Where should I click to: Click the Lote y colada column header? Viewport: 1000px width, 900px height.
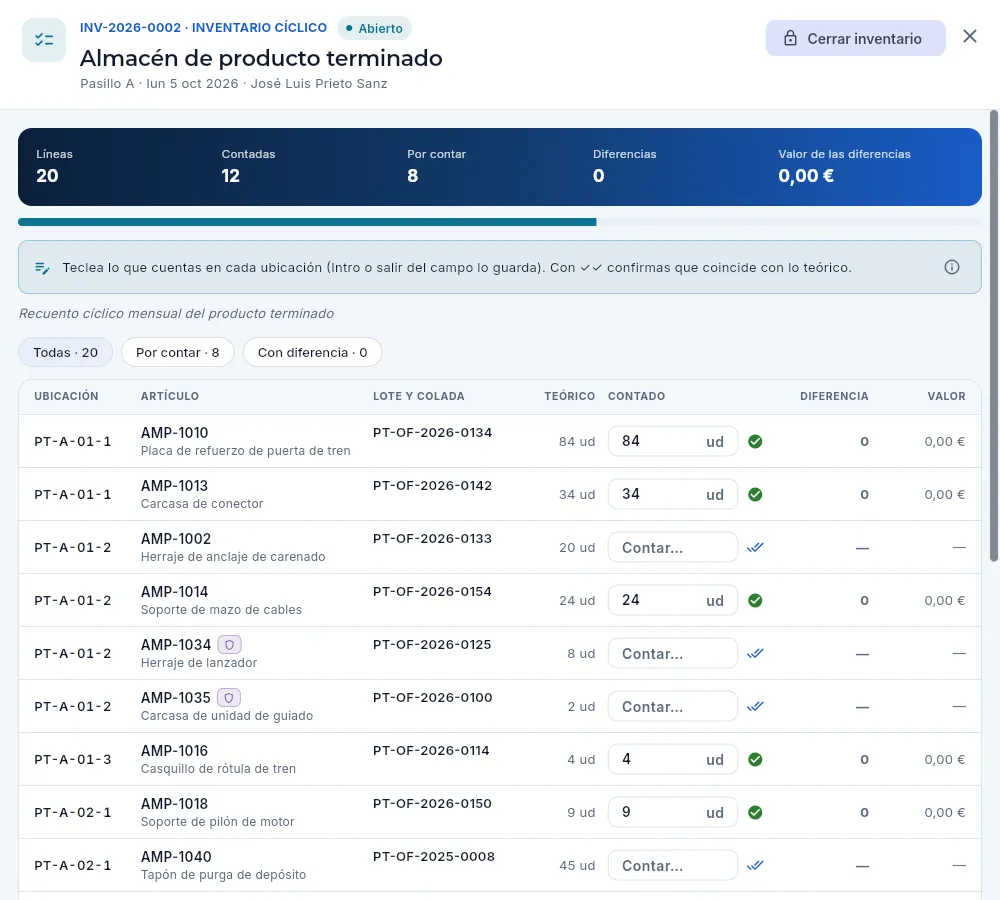tap(418, 396)
